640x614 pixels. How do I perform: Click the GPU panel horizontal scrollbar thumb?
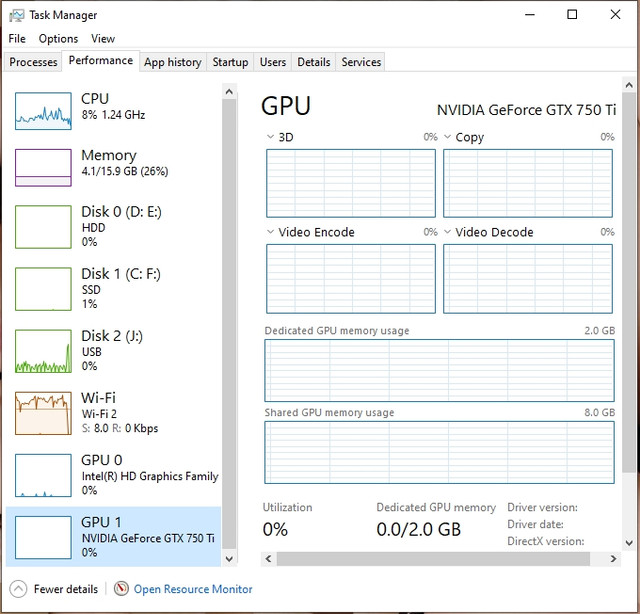pyautogui.click(x=433, y=558)
